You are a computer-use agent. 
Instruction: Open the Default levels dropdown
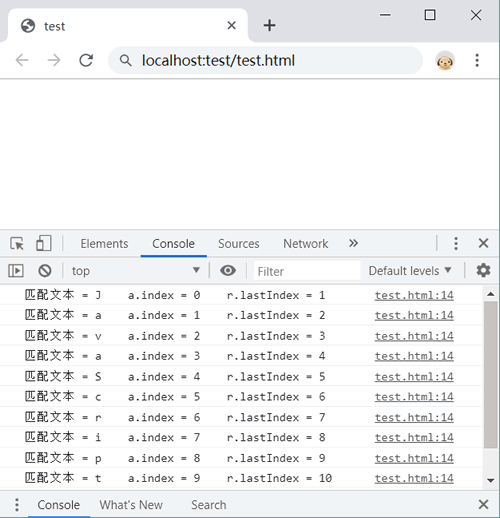click(x=410, y=271)
